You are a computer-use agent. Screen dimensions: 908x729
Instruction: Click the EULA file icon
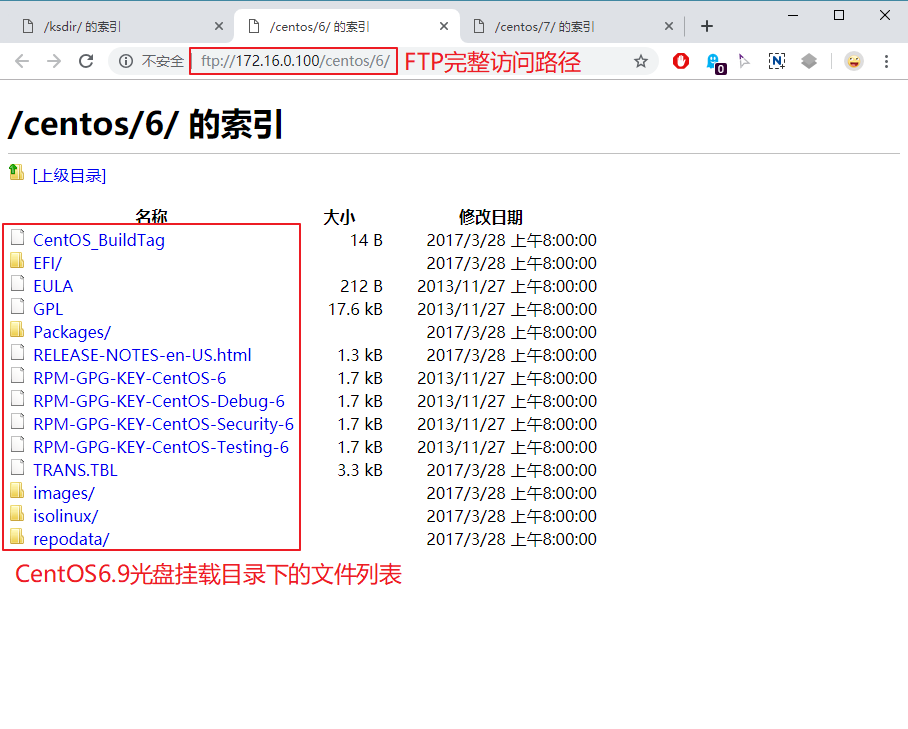[x=17, y=283]
